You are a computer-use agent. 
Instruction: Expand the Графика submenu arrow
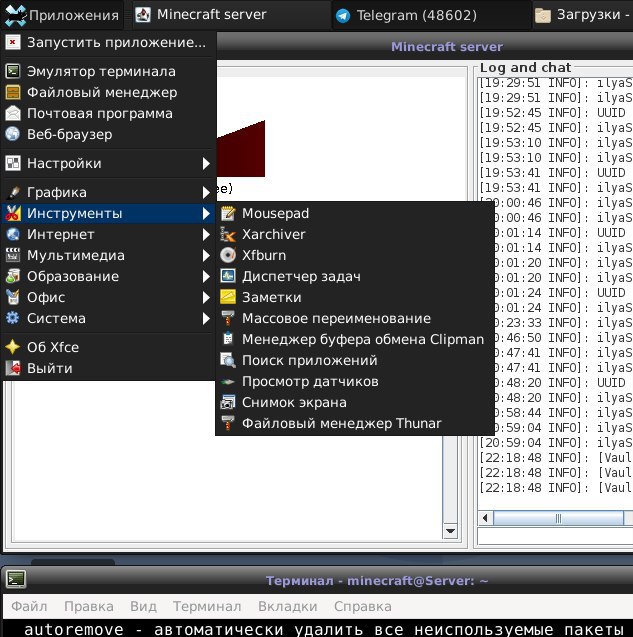[206, 192]
